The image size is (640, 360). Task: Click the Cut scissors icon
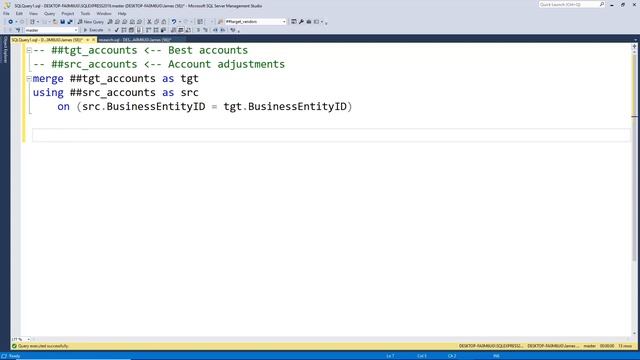click(x=149, y=22)
